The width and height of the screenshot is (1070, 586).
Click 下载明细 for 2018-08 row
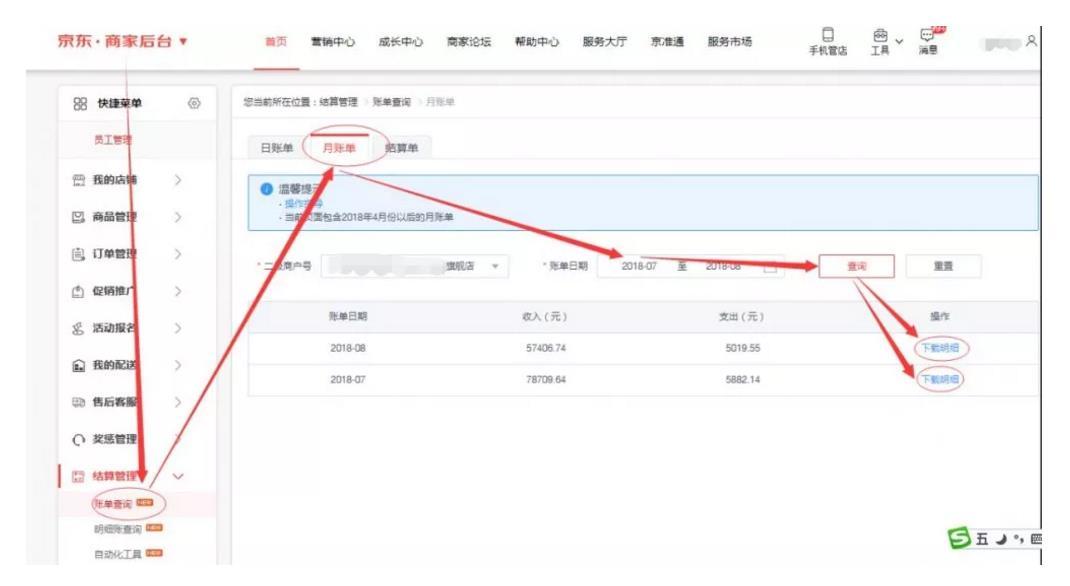click(940, 348)
